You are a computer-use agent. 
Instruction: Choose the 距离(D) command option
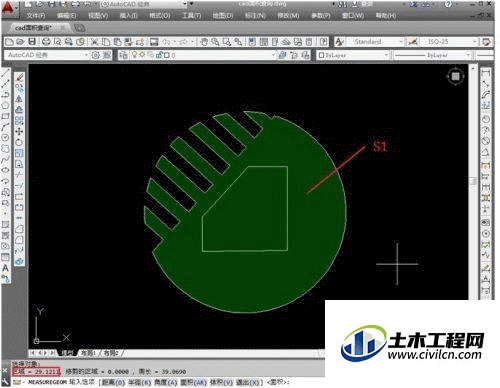[x=113, y=382]
